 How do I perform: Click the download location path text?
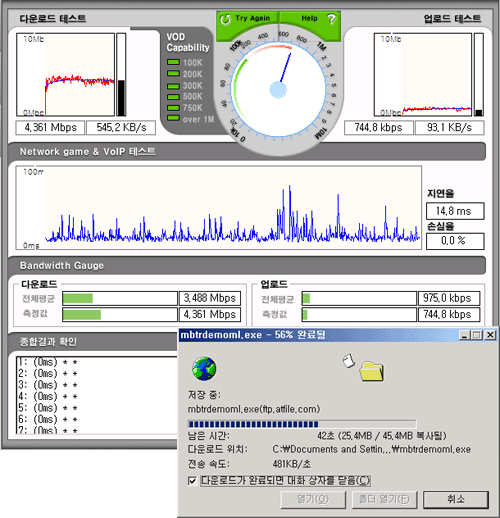coord(372,449)
